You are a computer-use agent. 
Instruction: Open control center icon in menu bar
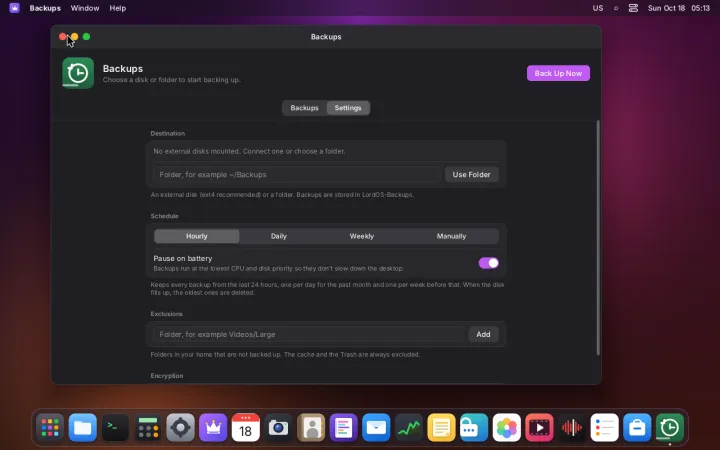tap(633, 8)
